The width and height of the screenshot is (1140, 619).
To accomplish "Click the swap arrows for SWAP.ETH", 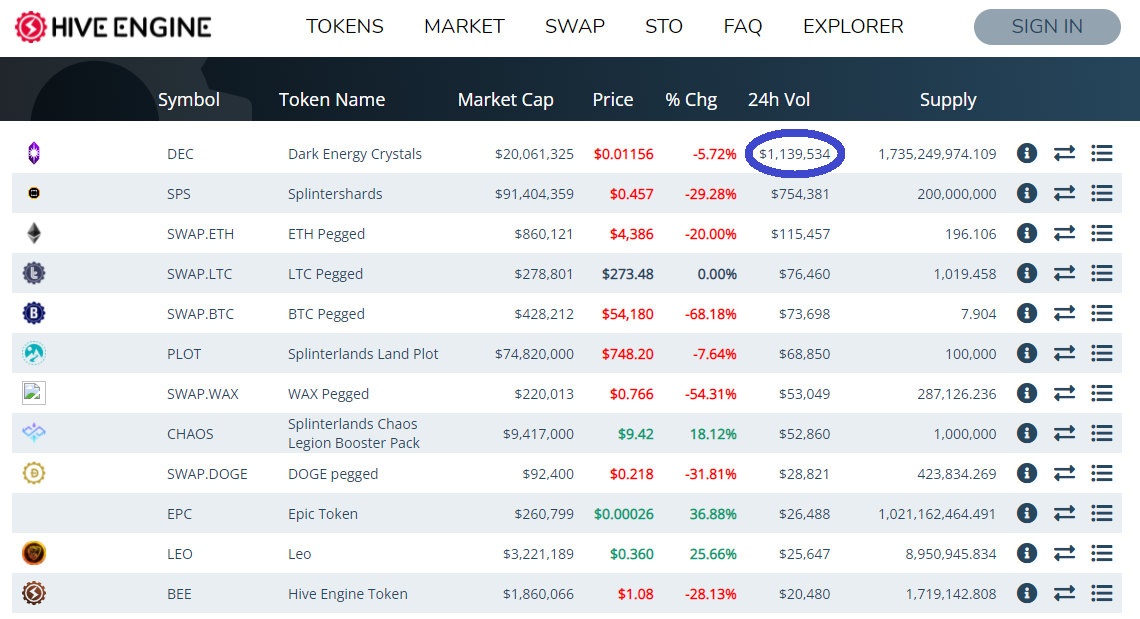I will 1064,233.
